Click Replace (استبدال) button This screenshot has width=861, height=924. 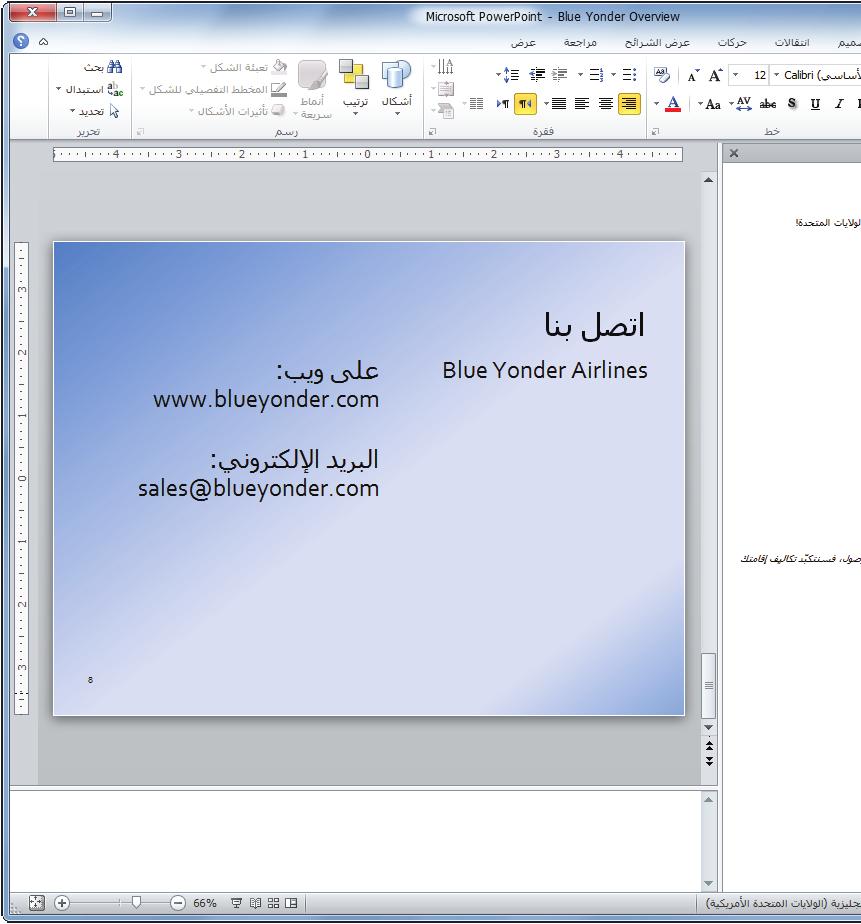click(x=90, y=89)
